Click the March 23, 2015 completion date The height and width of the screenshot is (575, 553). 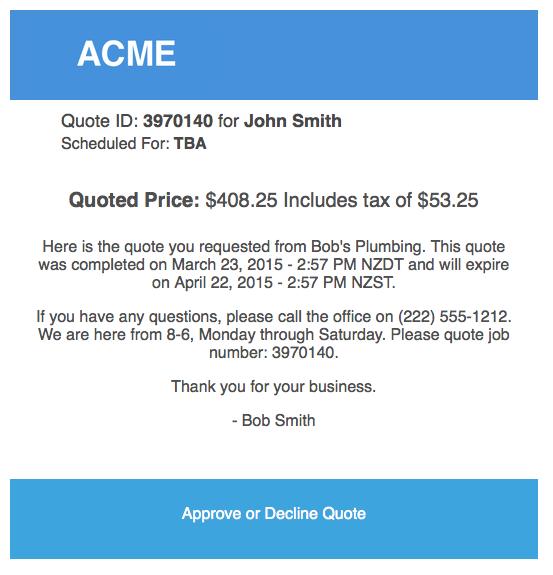227,264
